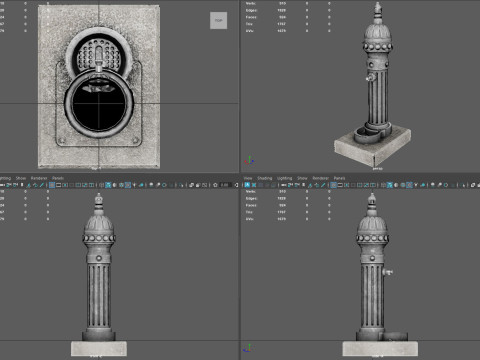Click the TOP view cube in top-left viewport
This screenshot has width=480, height=360.
click(218, 20)
